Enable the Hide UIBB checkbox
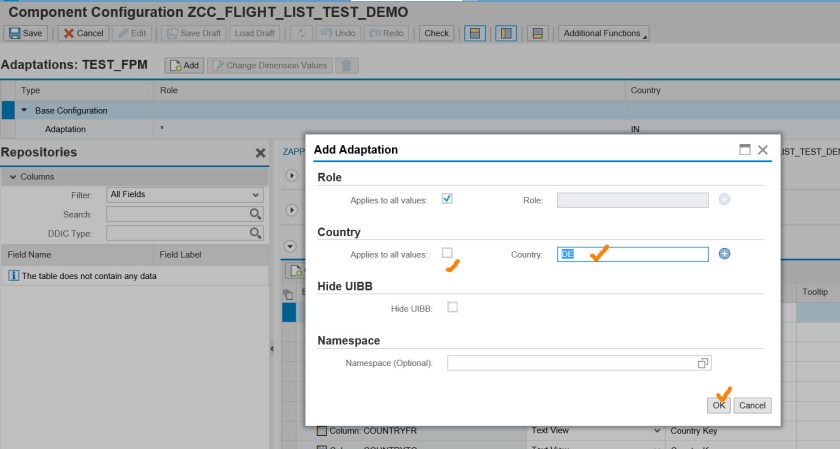The width and height of the screenshot is (840, 449). point(452,308)
